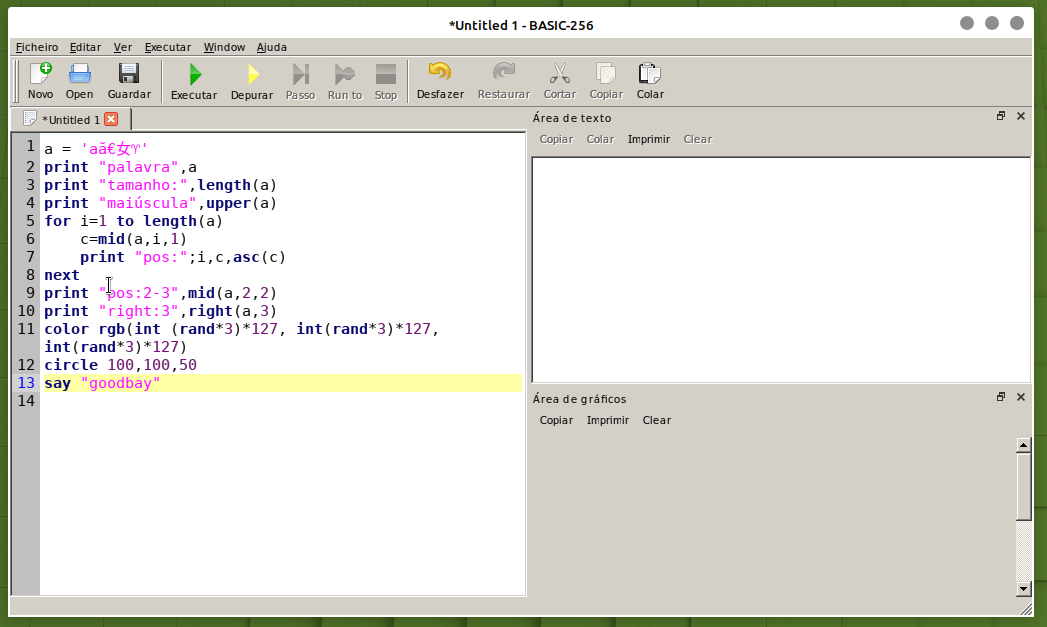Create a new file with Novo
The image size is (1047, 627).
tap(40, 81)
